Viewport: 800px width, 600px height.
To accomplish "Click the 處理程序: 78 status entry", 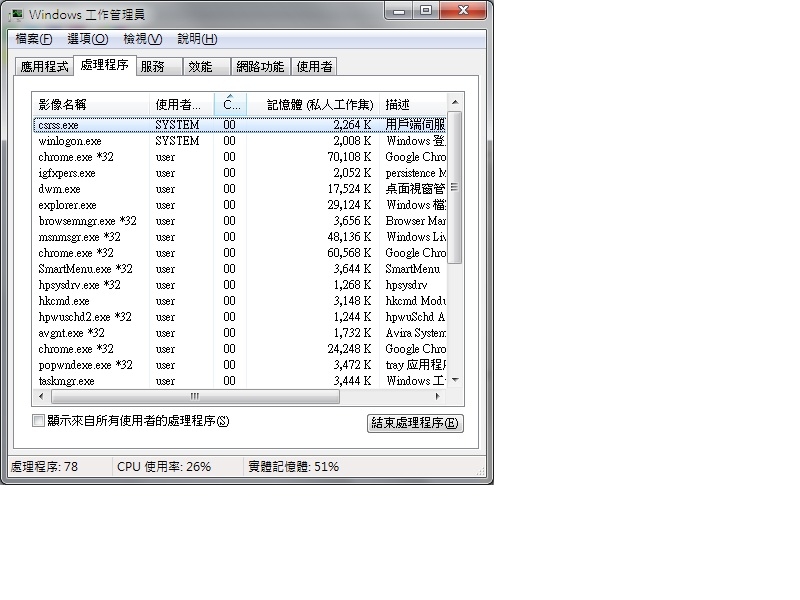I will (44, 467).
